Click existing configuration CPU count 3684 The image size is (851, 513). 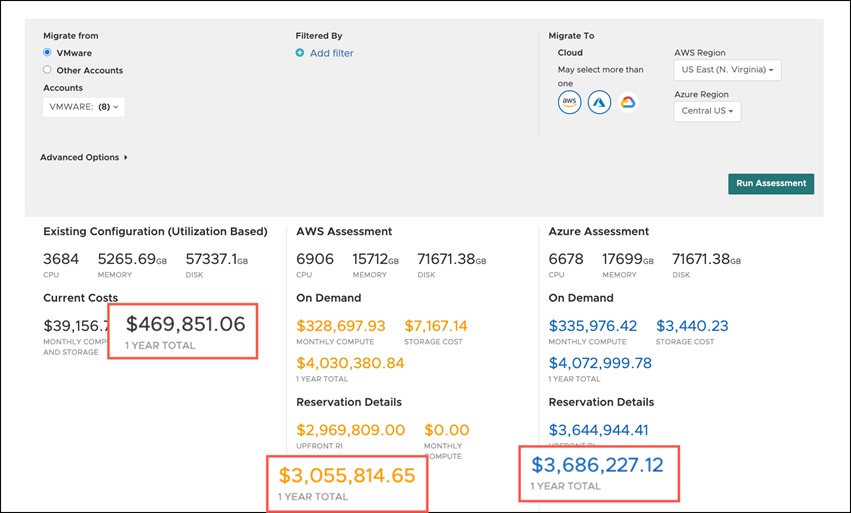(61, 259)
